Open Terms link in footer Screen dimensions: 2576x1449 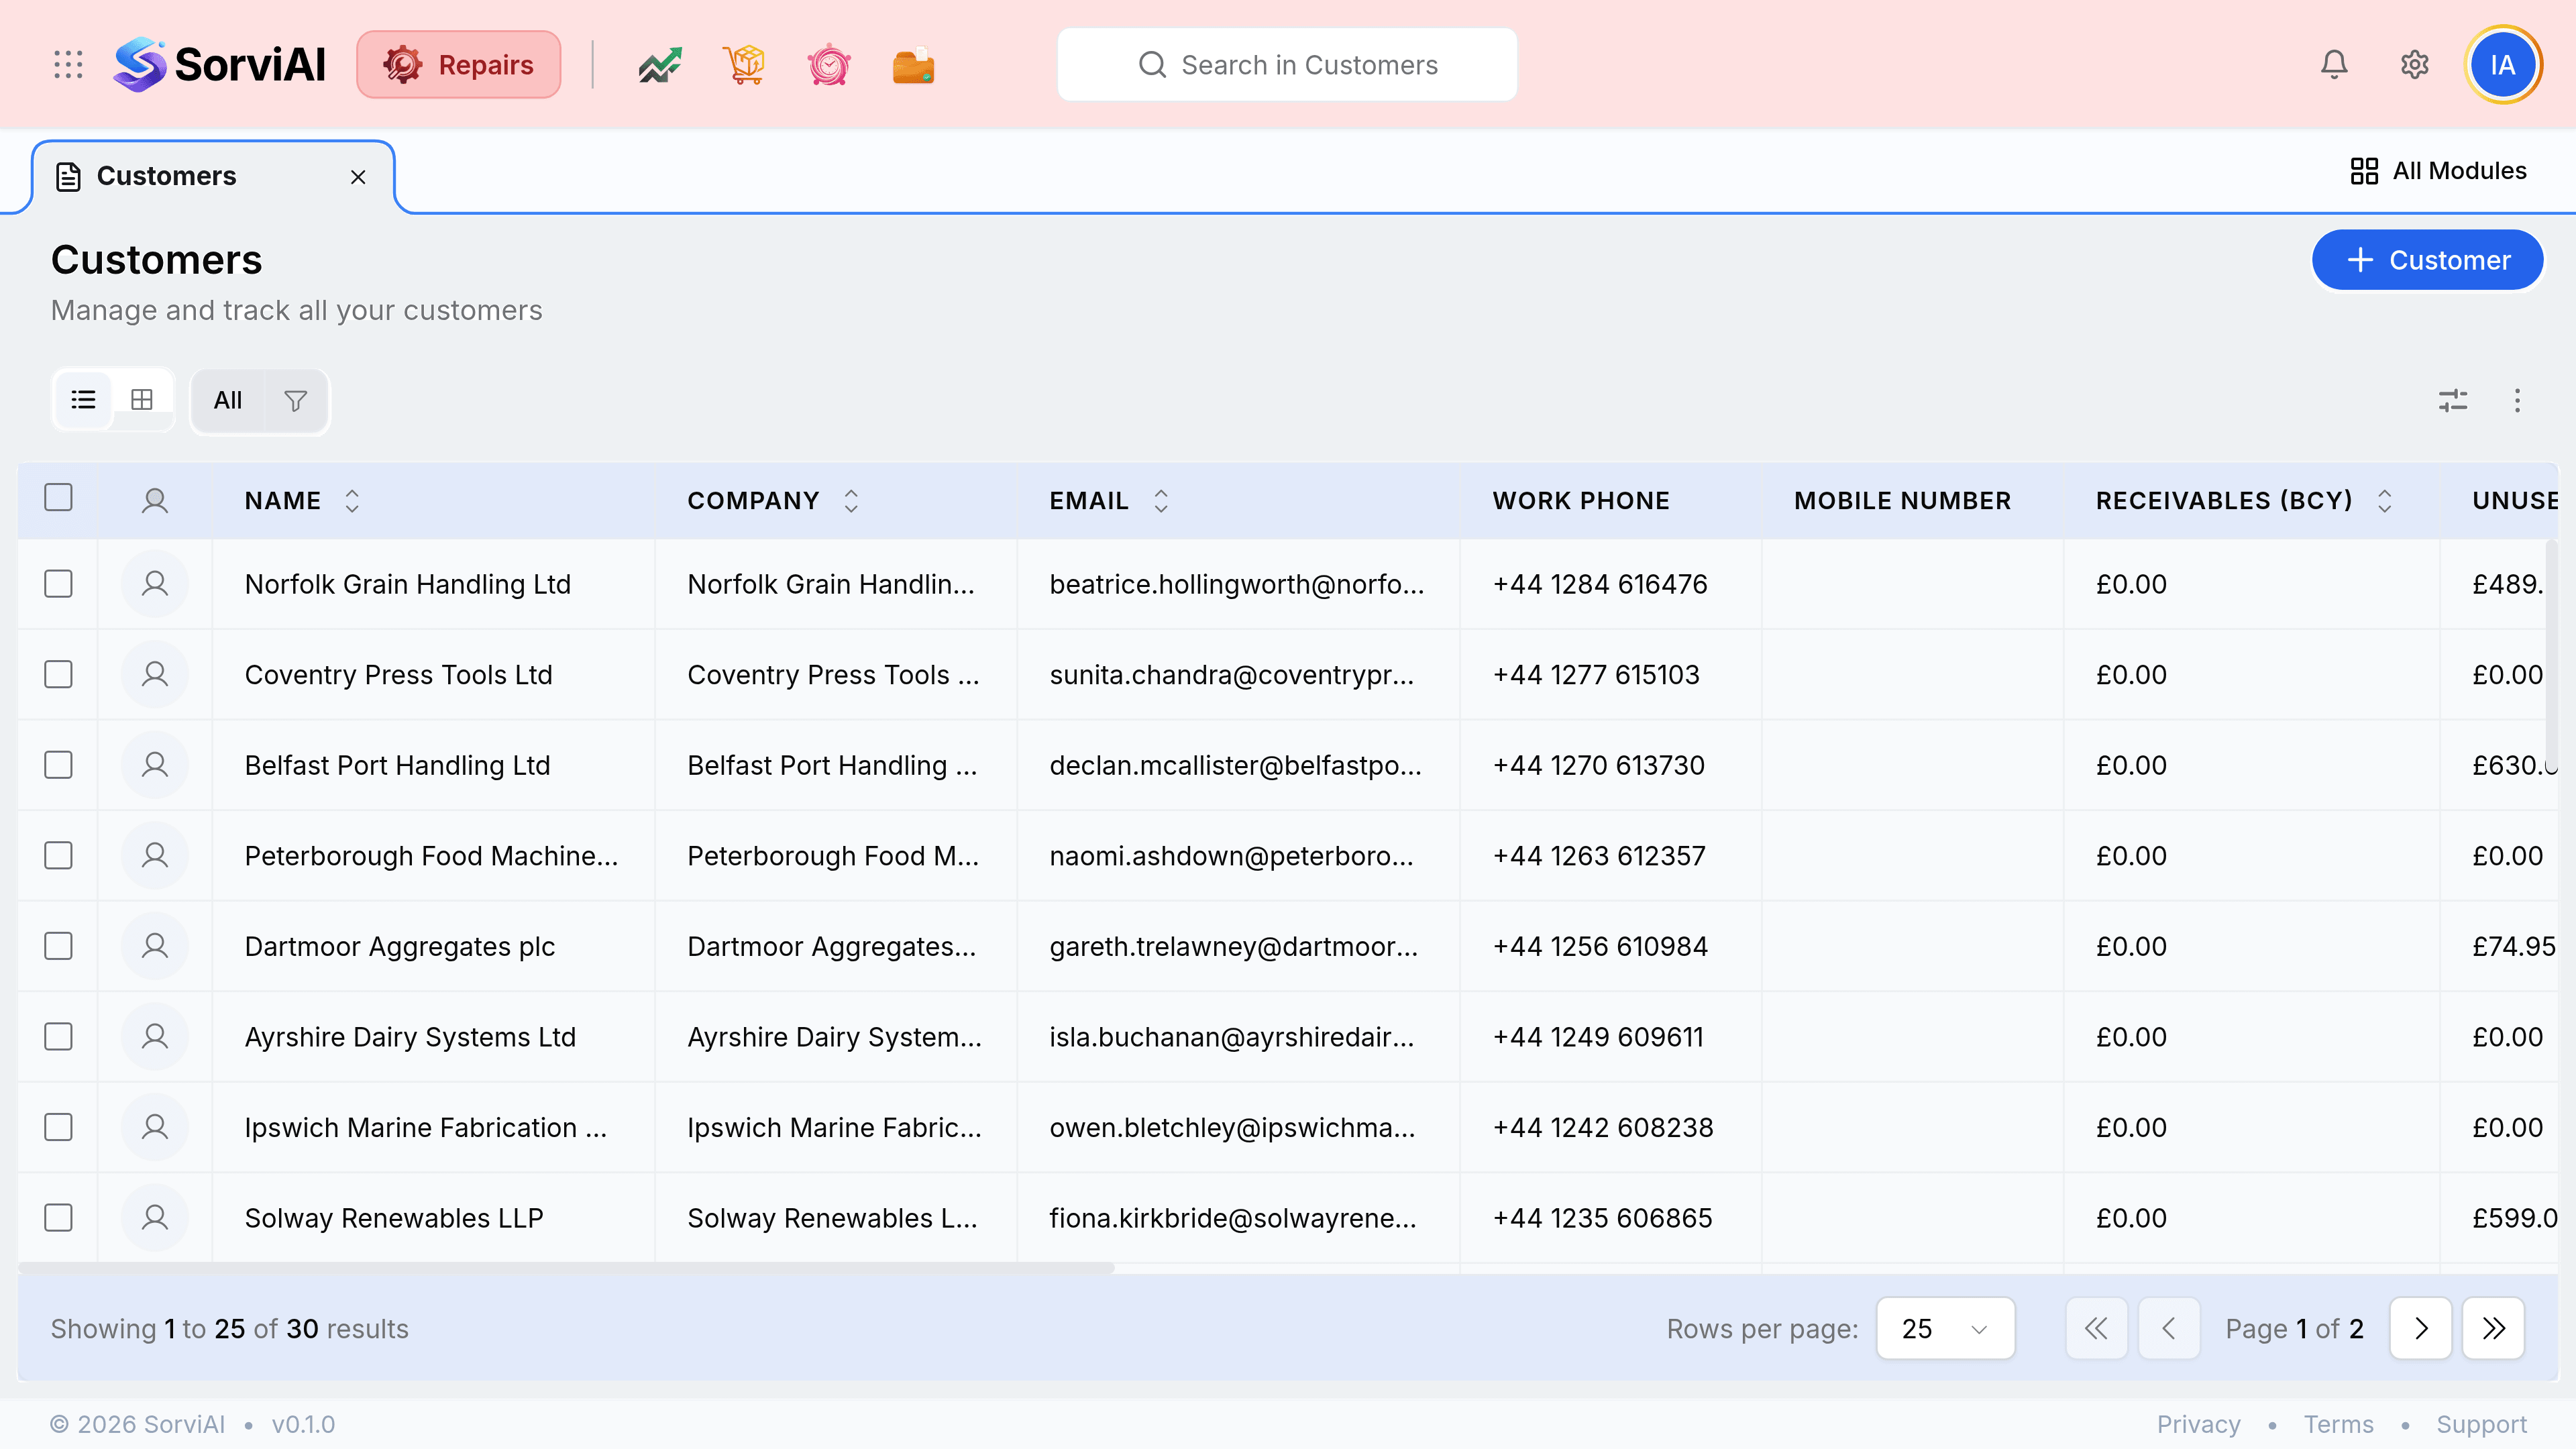[2338, 1424]
